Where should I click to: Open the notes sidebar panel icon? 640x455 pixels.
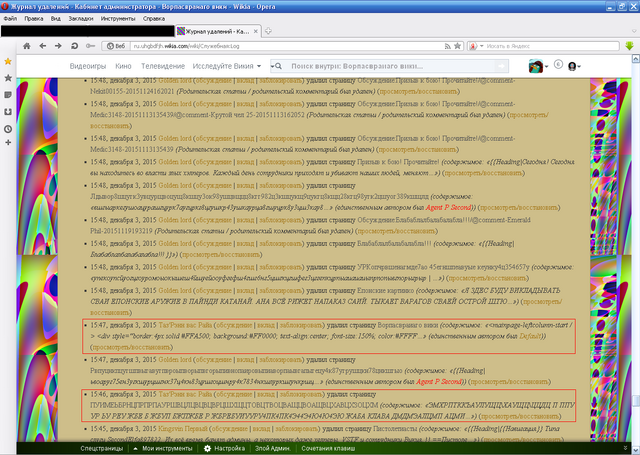tap(8, 95)
